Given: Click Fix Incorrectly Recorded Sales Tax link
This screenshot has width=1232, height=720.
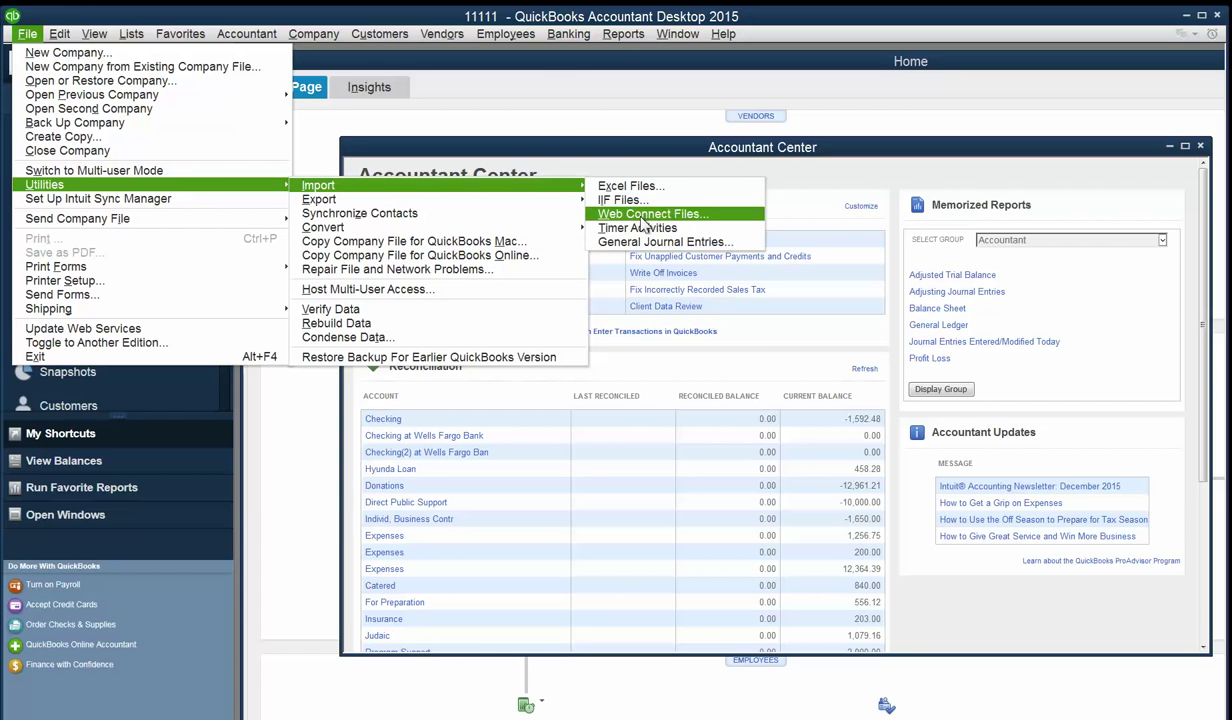Looking at the screenshot, I should pyautogui.click(x=697, y=290).
